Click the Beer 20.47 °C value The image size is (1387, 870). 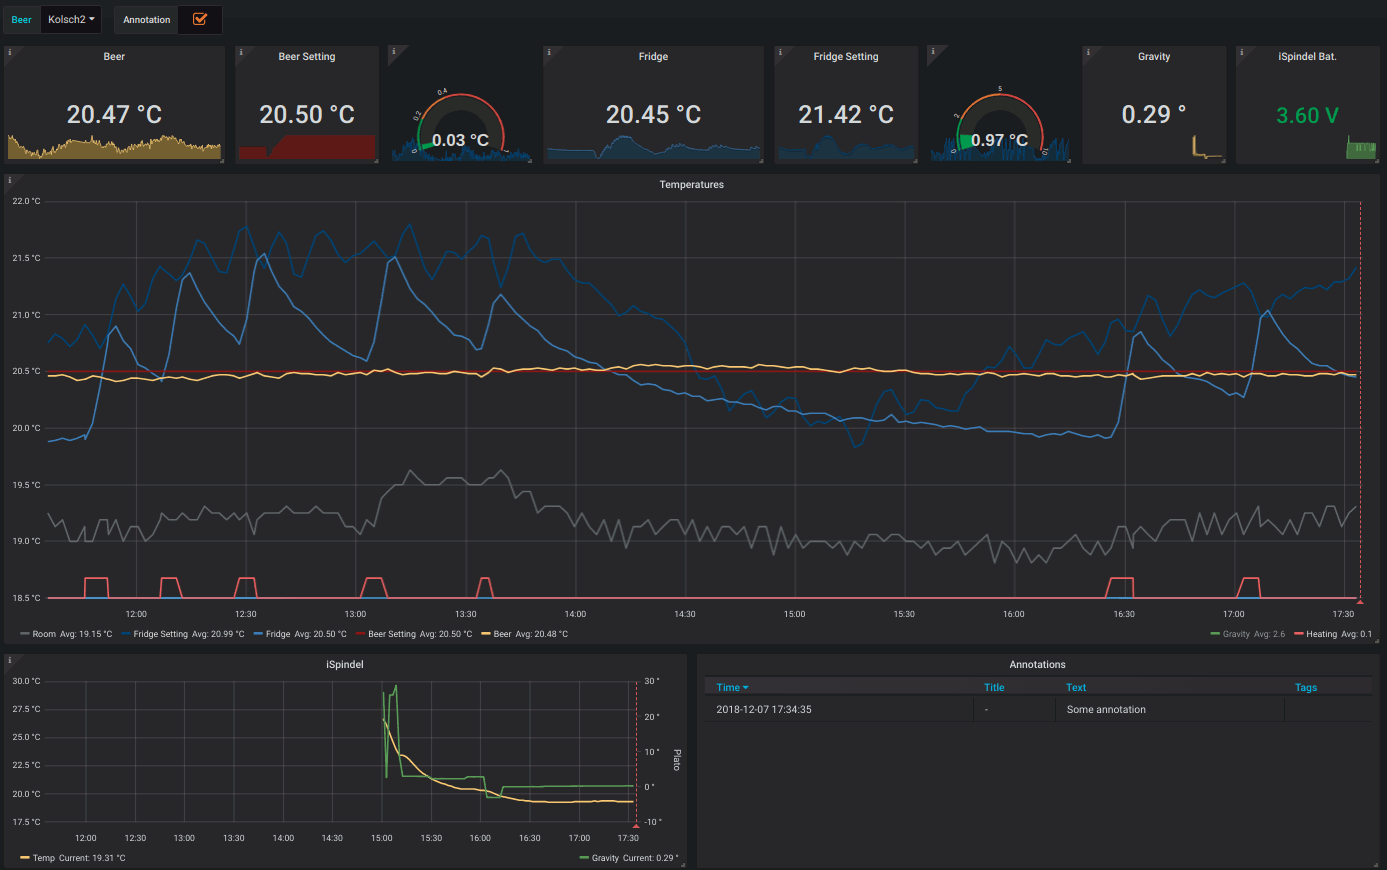click(x=114, y=115)
